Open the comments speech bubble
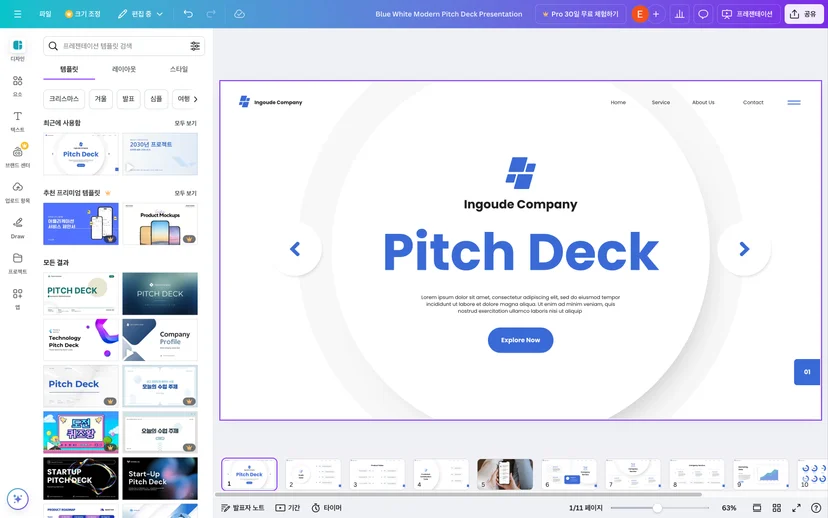Viewport: 828px width, 518px height. (703, 14)
